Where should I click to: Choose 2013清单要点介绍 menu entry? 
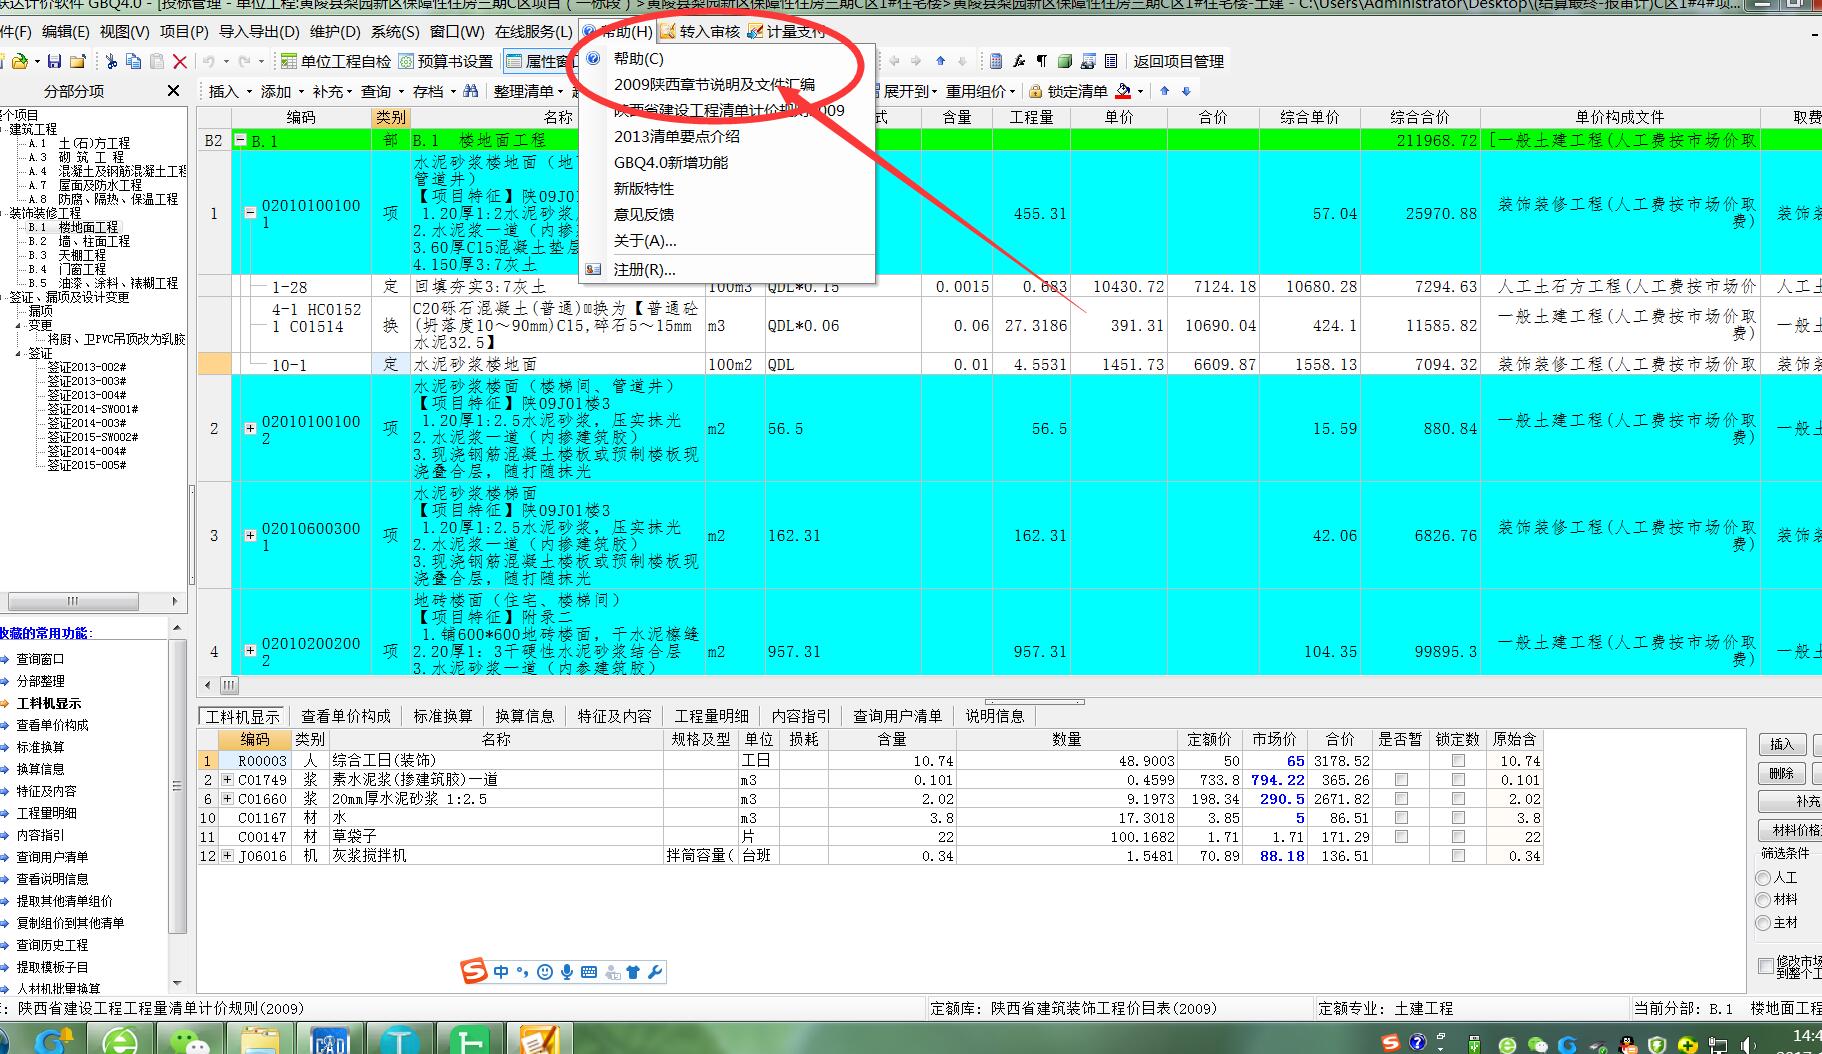pyautogui.click(x=677, y=137)
